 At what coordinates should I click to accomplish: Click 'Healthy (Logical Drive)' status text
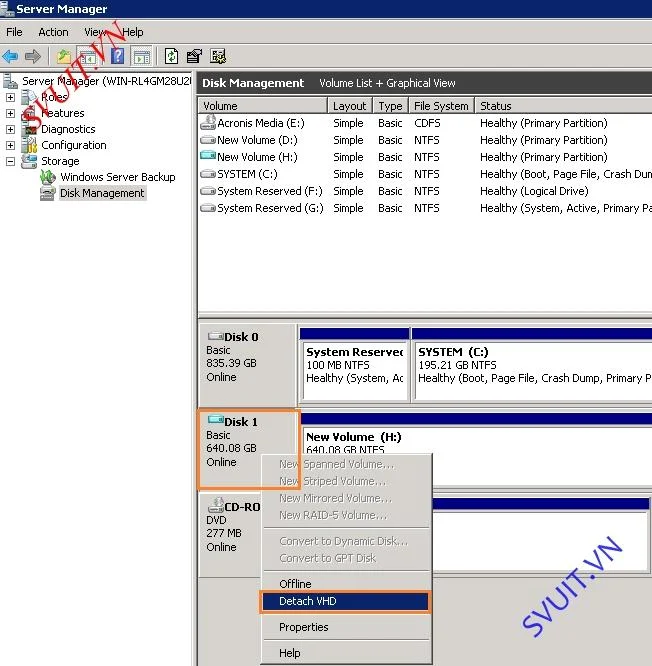click(x=534, y=191)
